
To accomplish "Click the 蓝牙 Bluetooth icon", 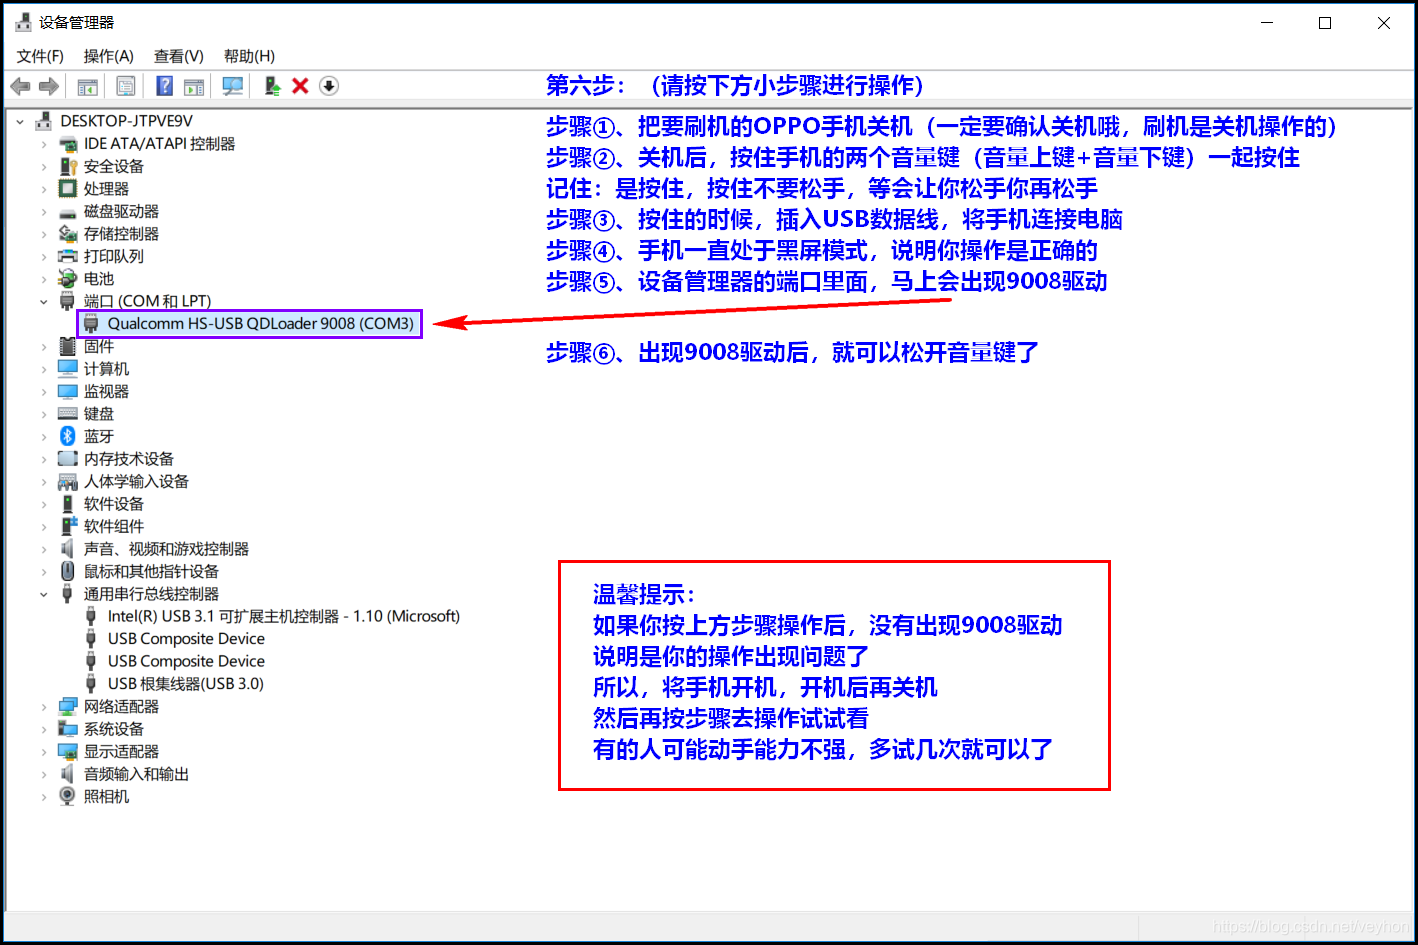I will pyautogui.click(x=68, y=436).
